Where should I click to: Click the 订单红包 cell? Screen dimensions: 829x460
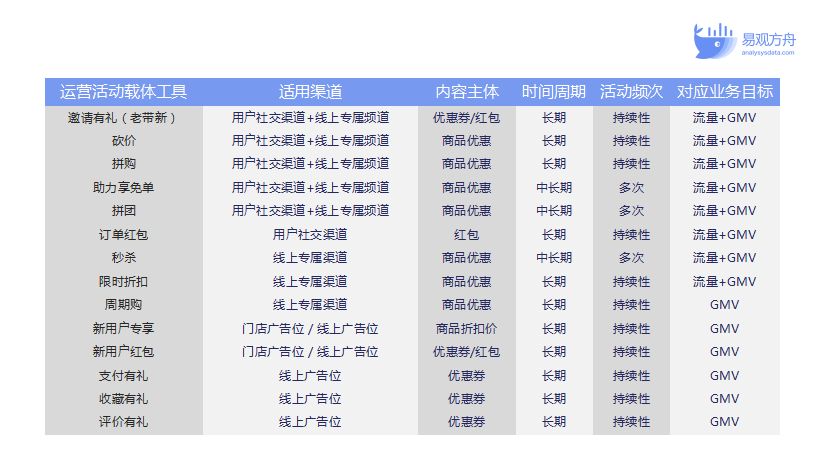coord(123,235)
